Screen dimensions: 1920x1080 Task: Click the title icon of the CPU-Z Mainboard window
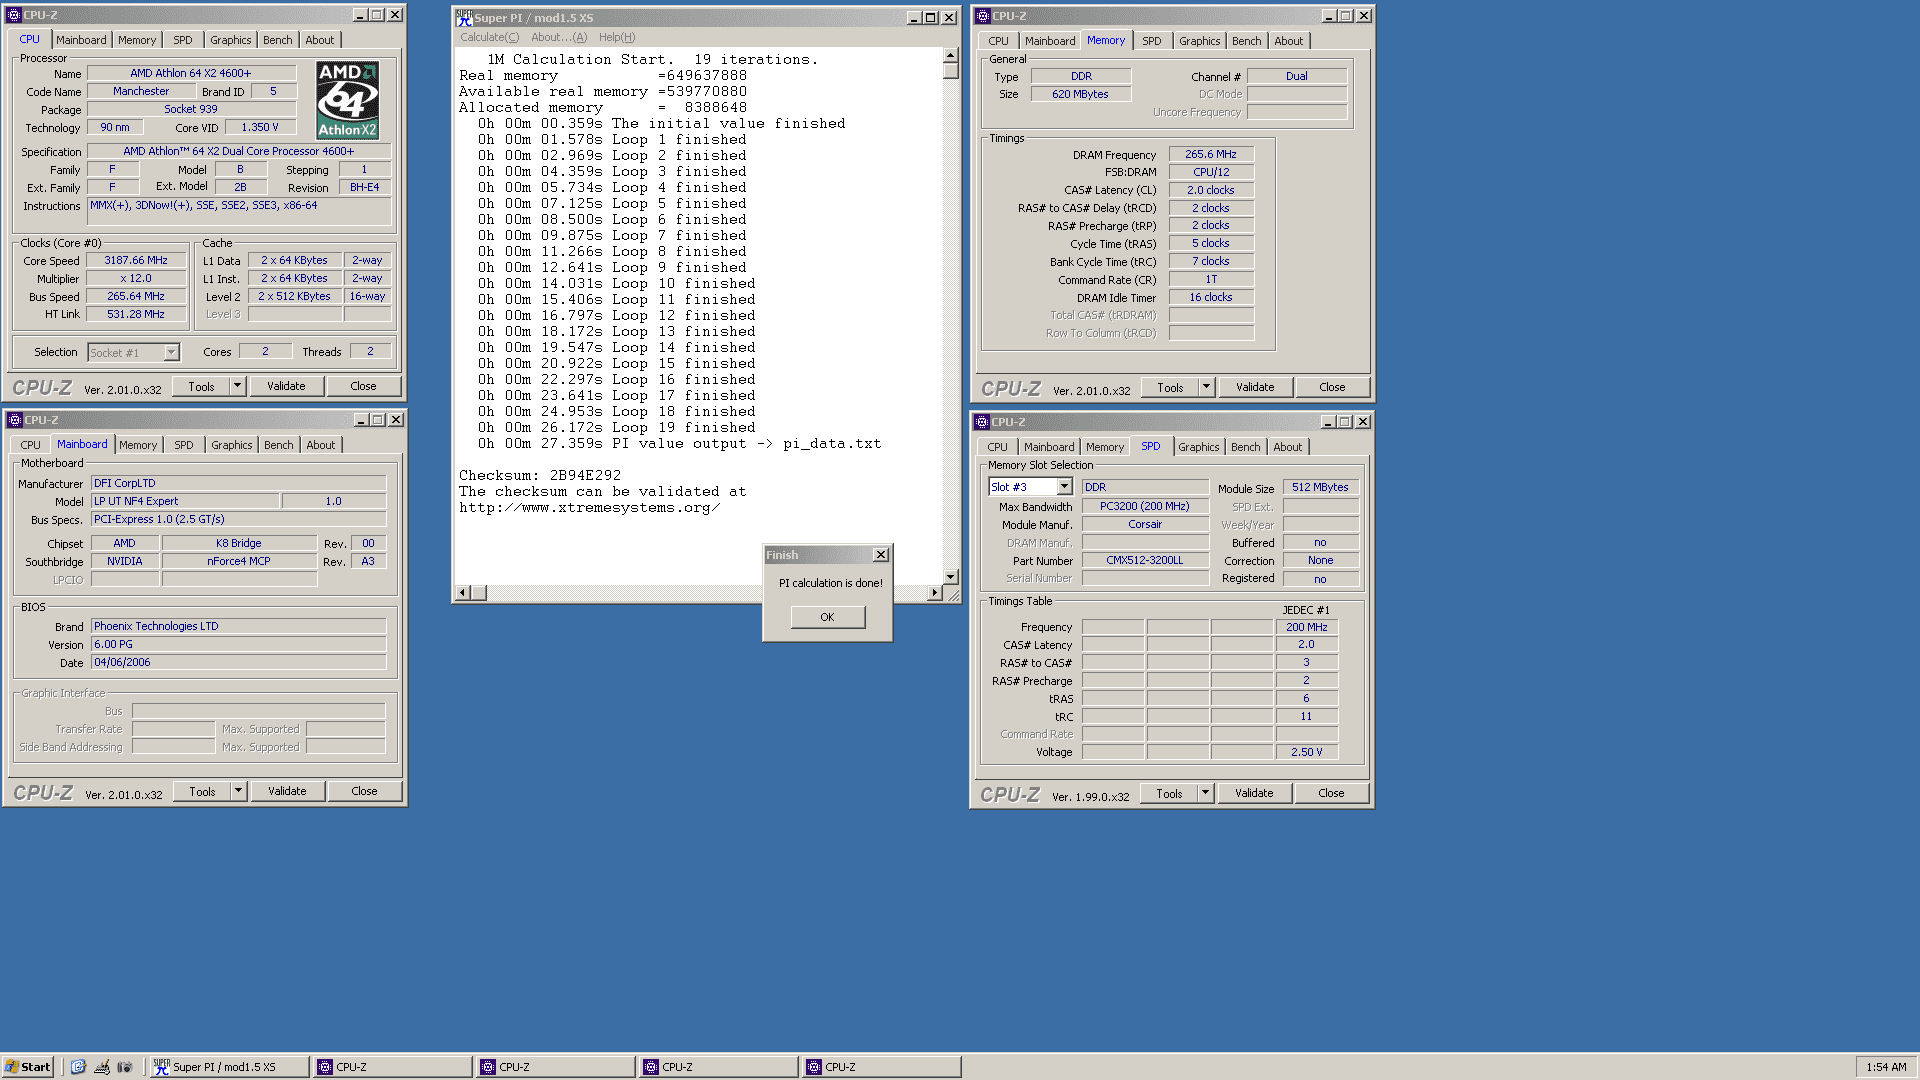(x=14, y=420)
